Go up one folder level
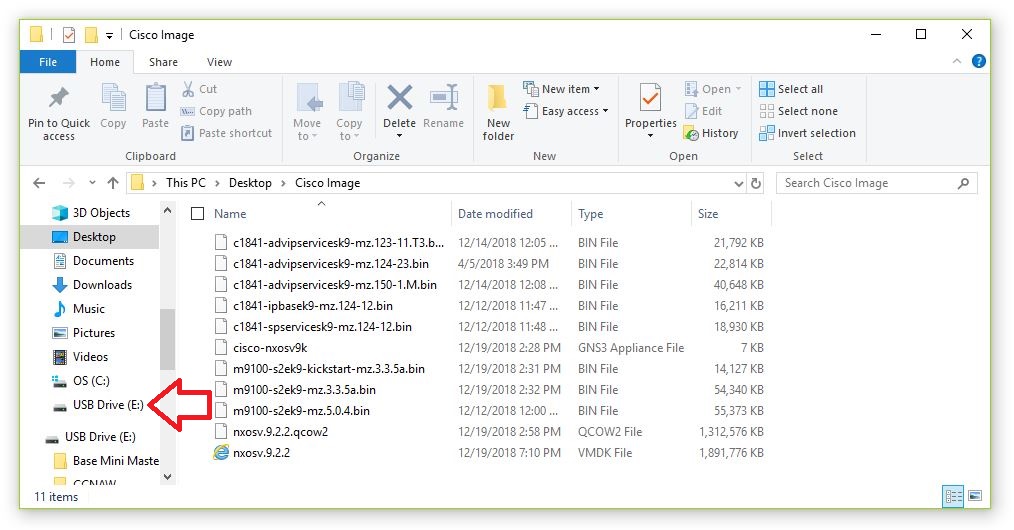1014x530 pixels. click(x=113, y=183)
